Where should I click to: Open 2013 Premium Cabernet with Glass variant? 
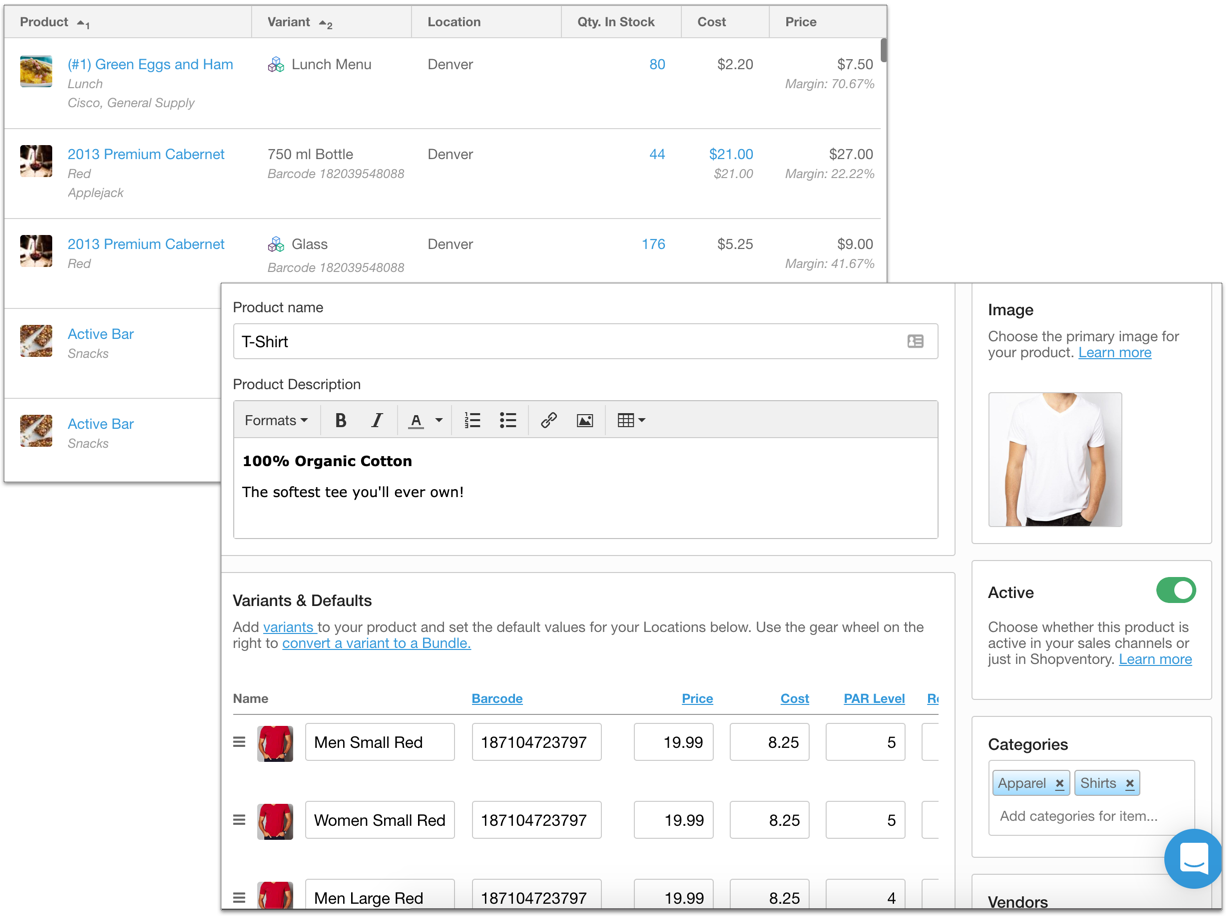click(146, 244)
